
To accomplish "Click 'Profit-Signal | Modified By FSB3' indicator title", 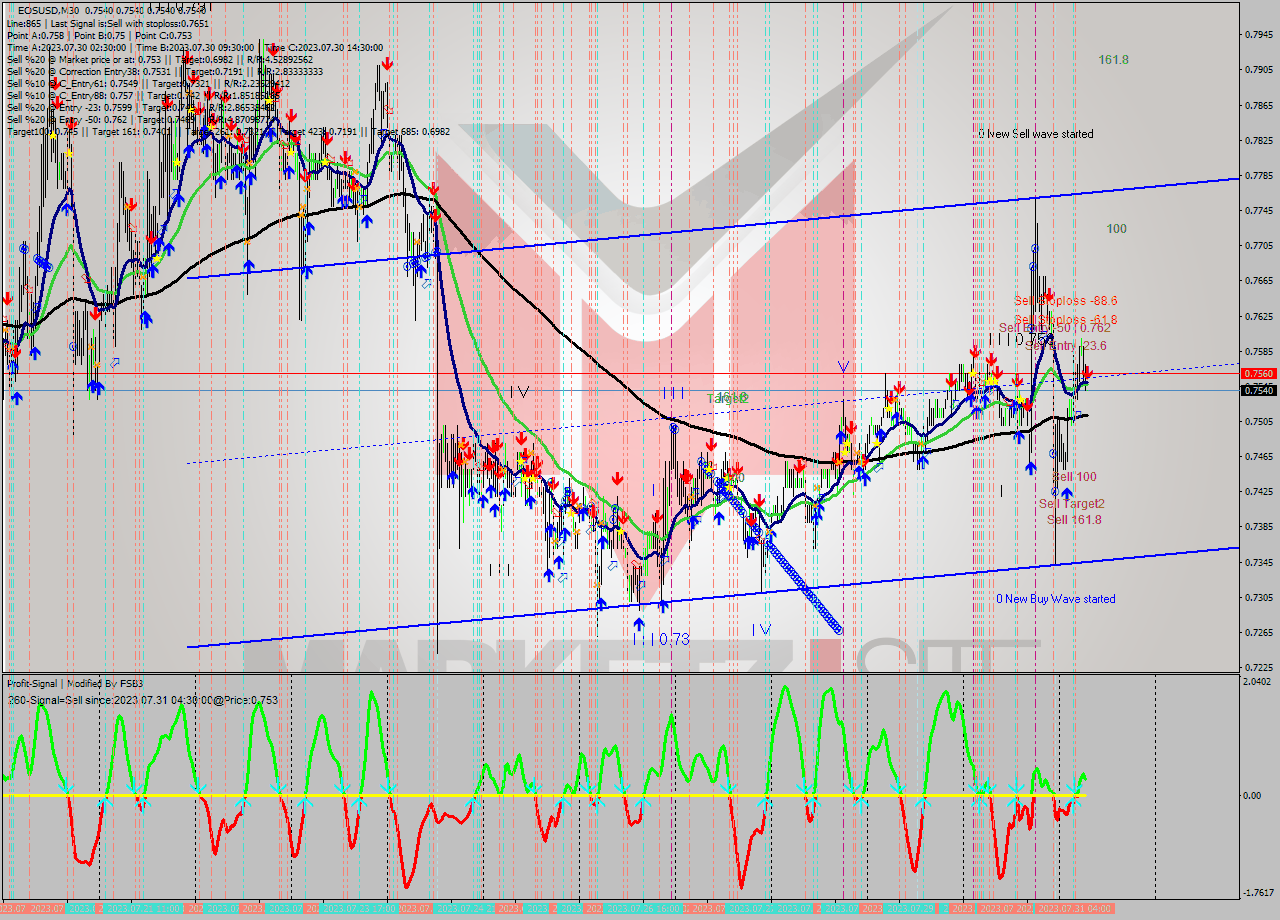I will (x=75, y=683).
